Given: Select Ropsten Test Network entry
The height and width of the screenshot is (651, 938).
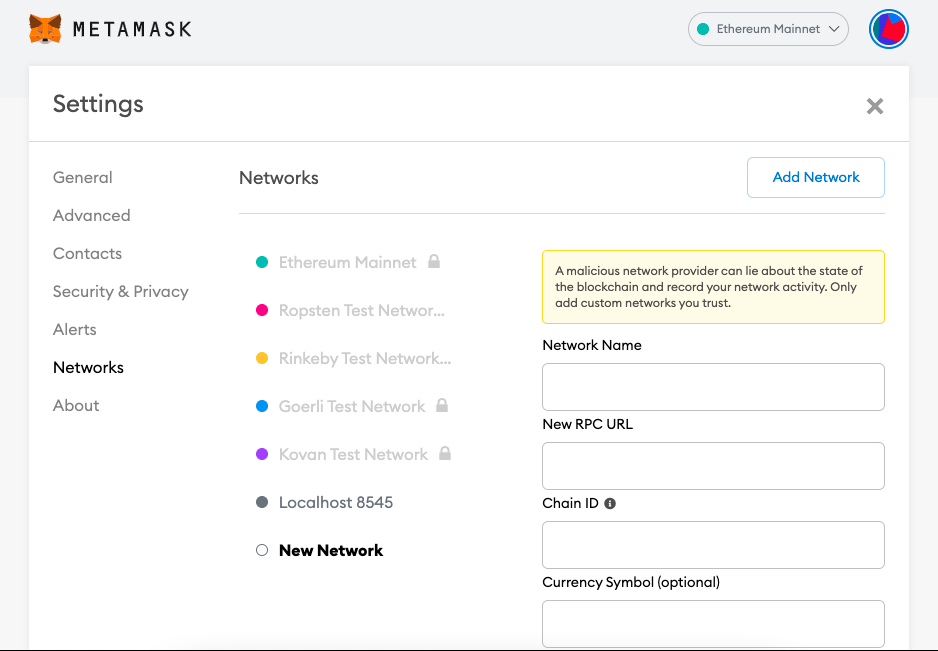Looking at the screenshot, I should [x=361, y=311].
